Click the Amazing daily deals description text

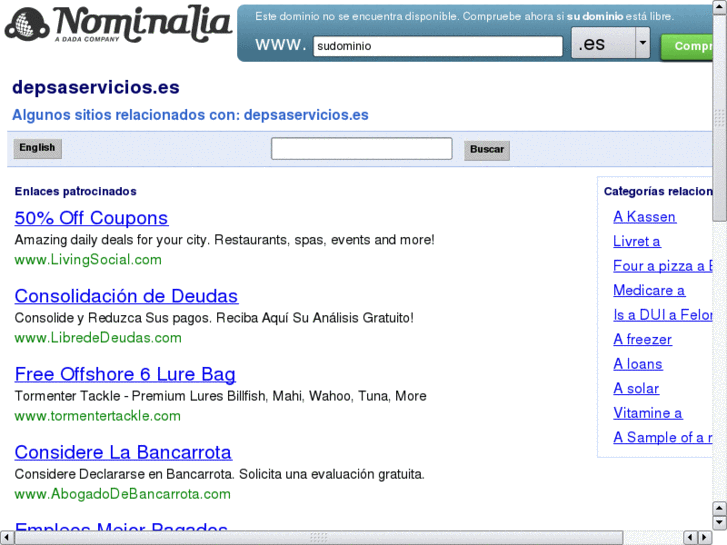tap(224, 240)
